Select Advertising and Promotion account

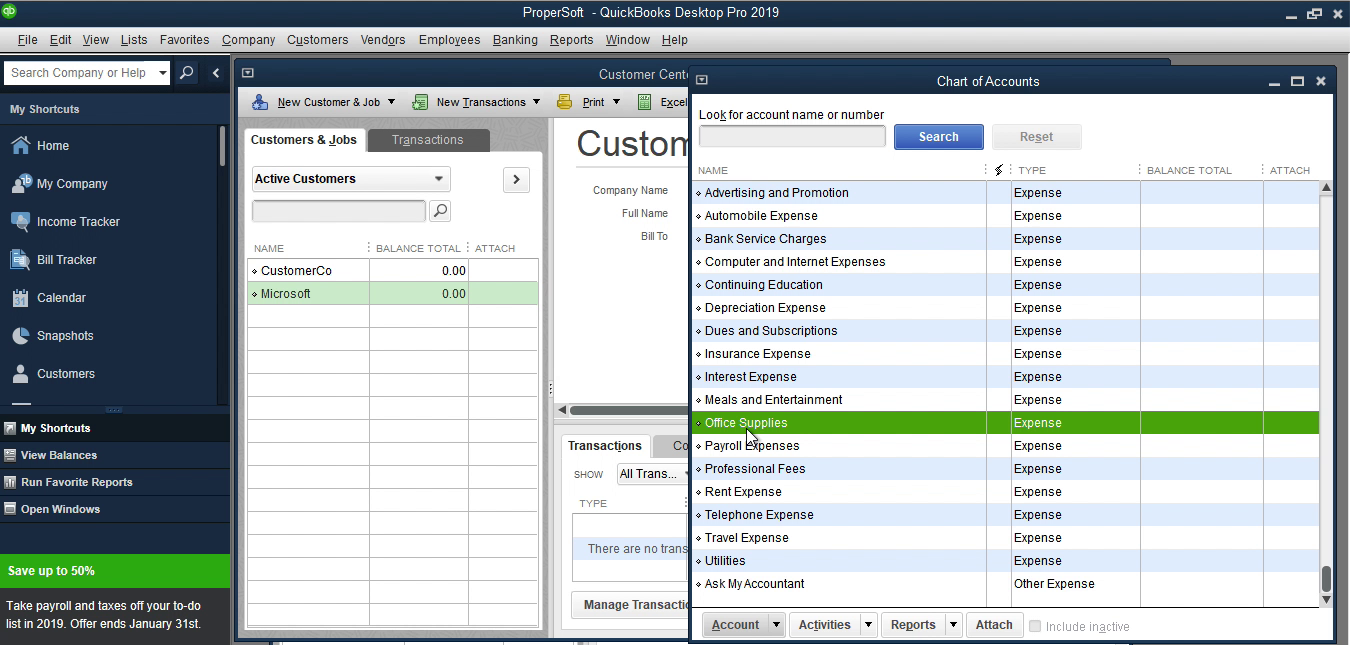tap(1006, 193)
